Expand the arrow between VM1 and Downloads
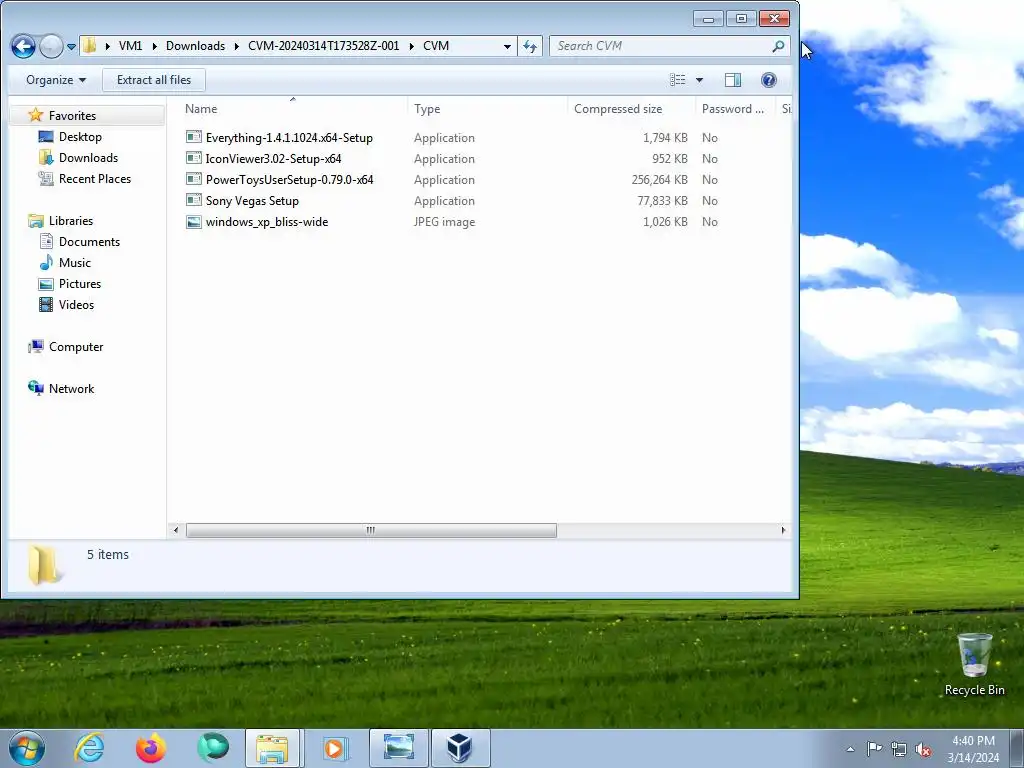The height and width of the screenshot is (768, 1024). point(155,46)
